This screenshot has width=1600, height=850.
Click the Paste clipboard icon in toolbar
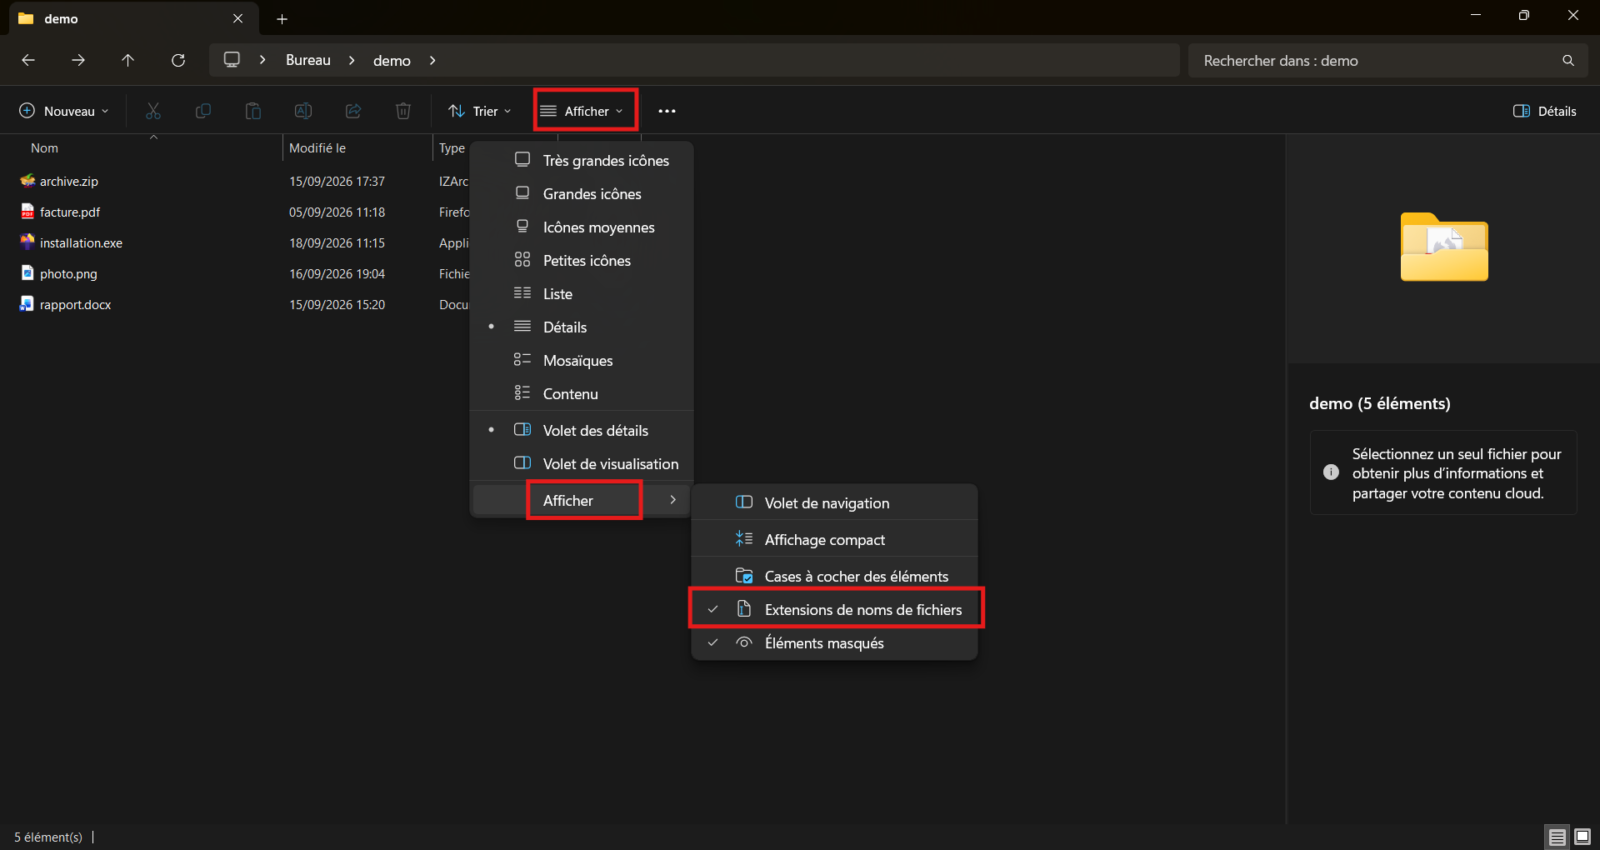(253, 111)
